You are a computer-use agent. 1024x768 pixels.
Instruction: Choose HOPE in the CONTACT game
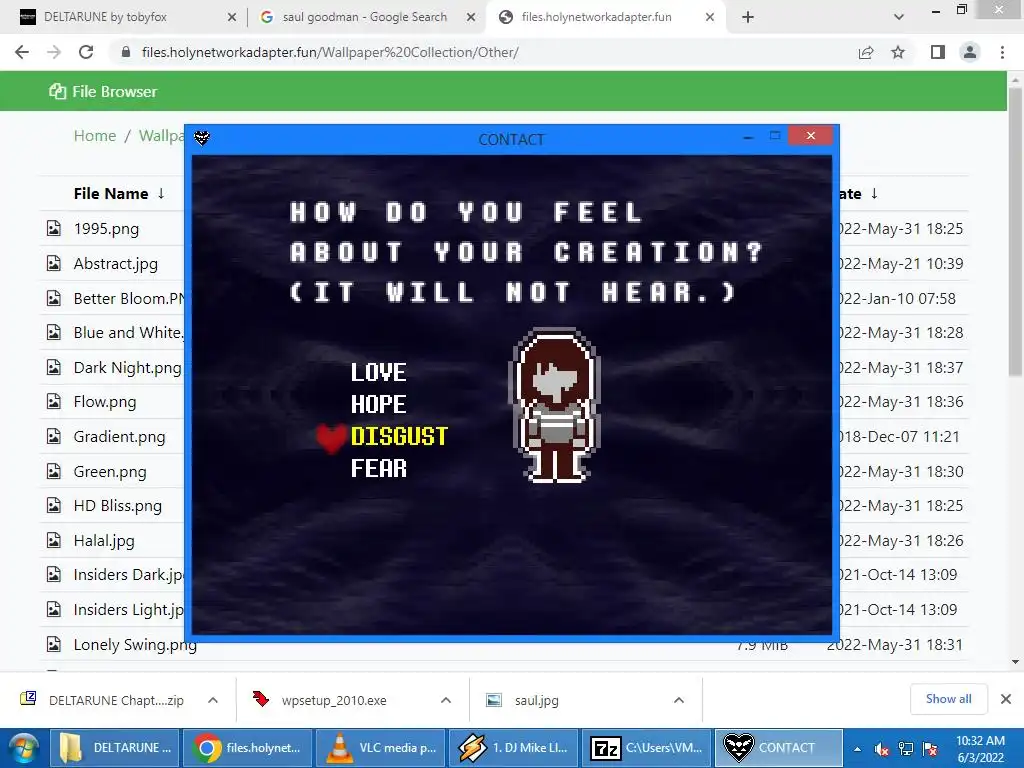coord(379,404)
